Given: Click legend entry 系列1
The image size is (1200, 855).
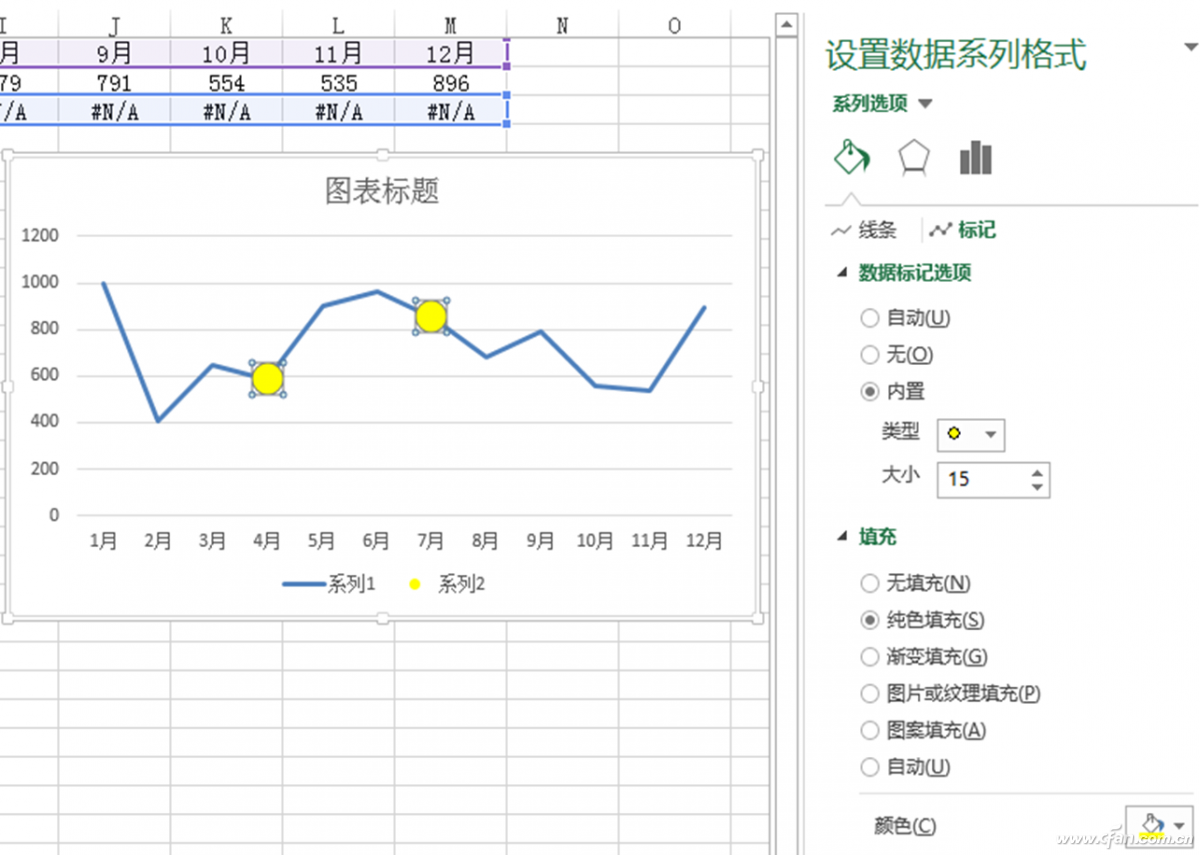Looking at the screenshot, I should click(x=329, y=585).
